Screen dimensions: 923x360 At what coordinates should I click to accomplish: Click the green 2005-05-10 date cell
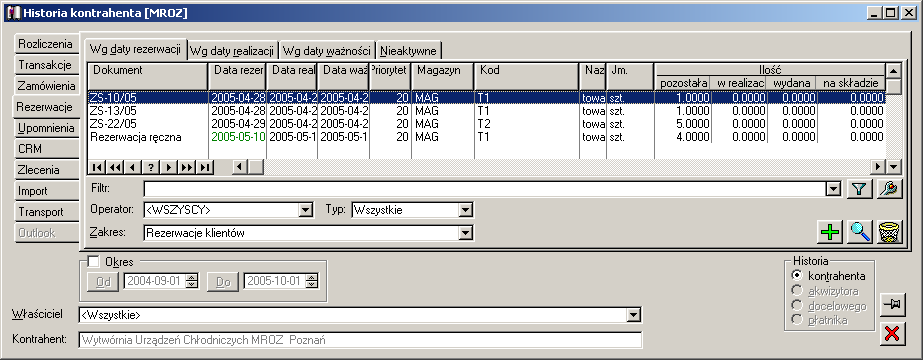tap(238, 137)
